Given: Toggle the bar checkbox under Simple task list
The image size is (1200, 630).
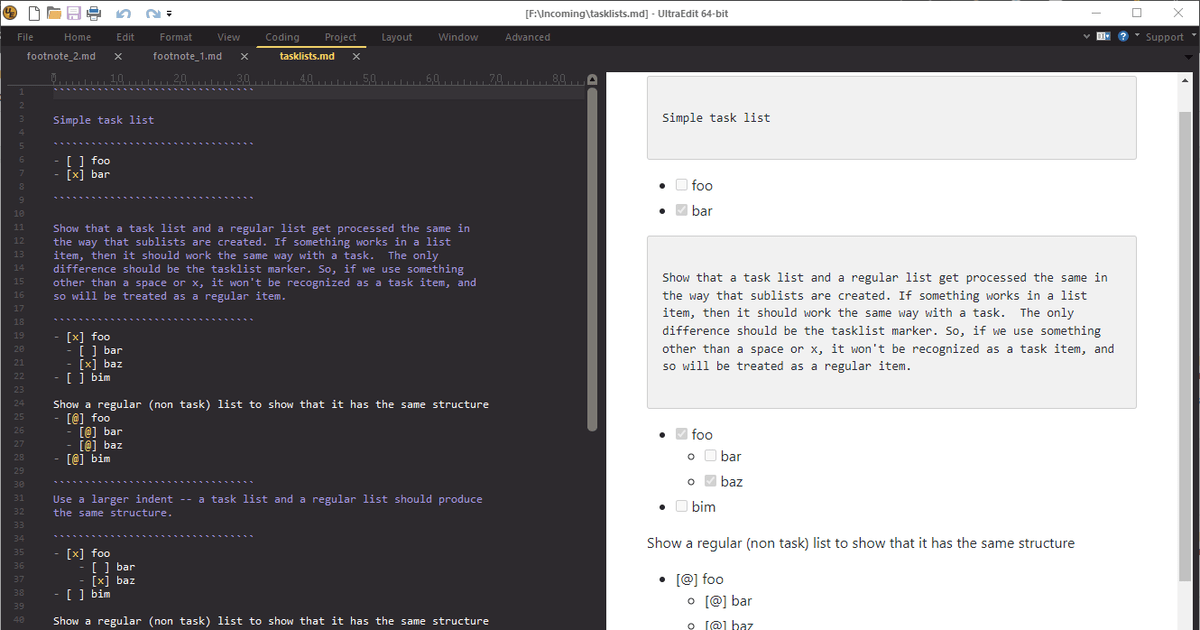Looking at the screenshot, I should 682,211.
